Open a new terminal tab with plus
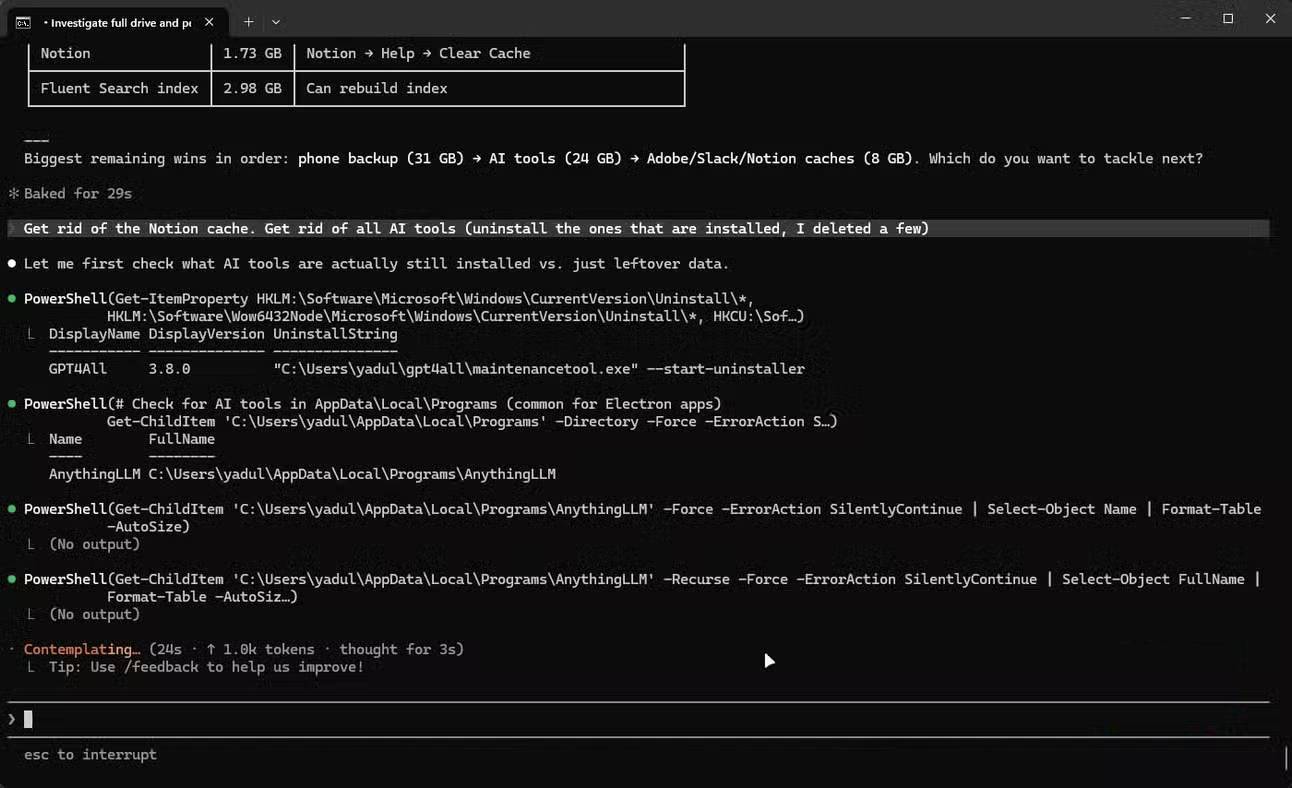The width and height of the screenshot is (1292, 788). (x=248, y=22)
